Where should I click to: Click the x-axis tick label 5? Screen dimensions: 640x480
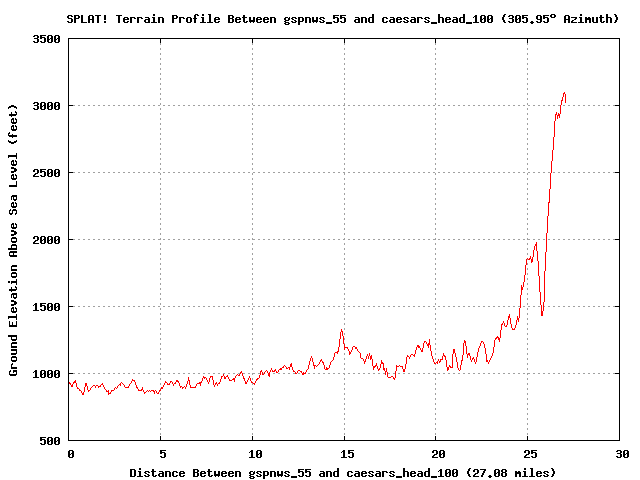163,454
